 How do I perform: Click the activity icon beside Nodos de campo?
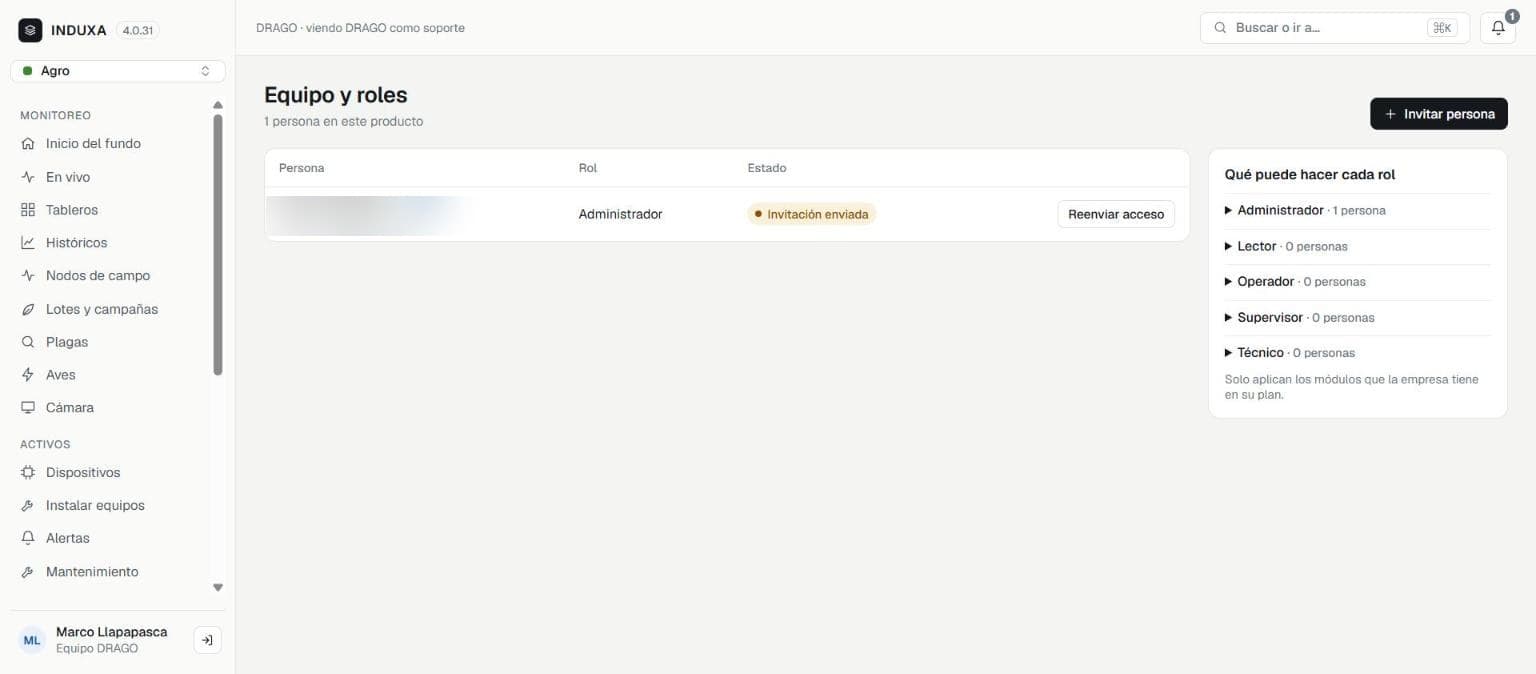pos(28,276)
